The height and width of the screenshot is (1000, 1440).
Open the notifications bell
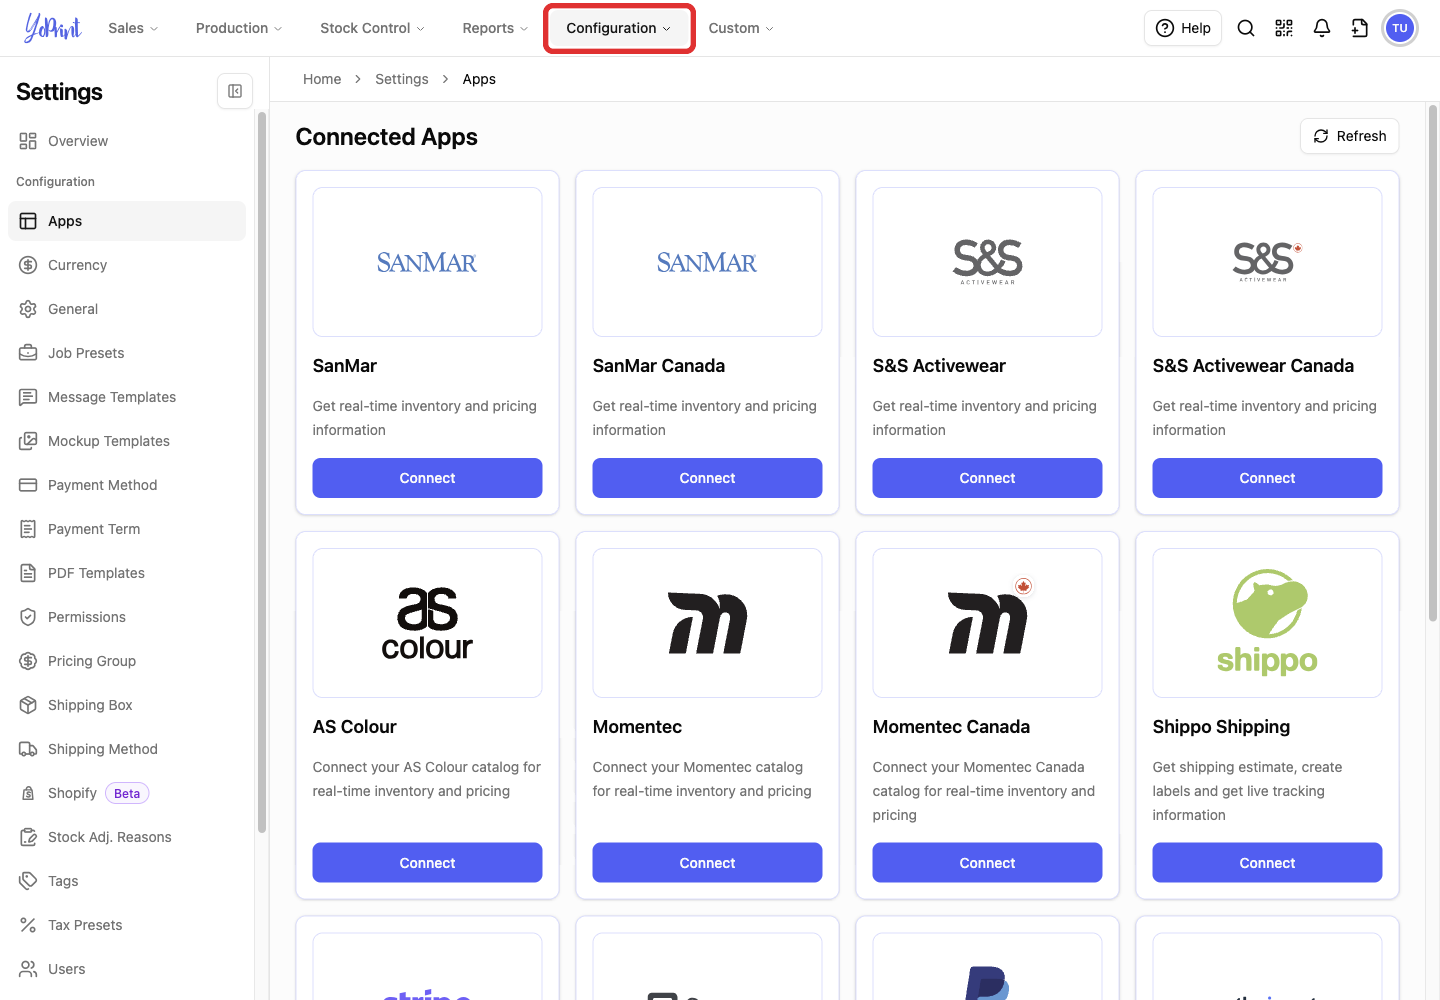coord(1322,28)
